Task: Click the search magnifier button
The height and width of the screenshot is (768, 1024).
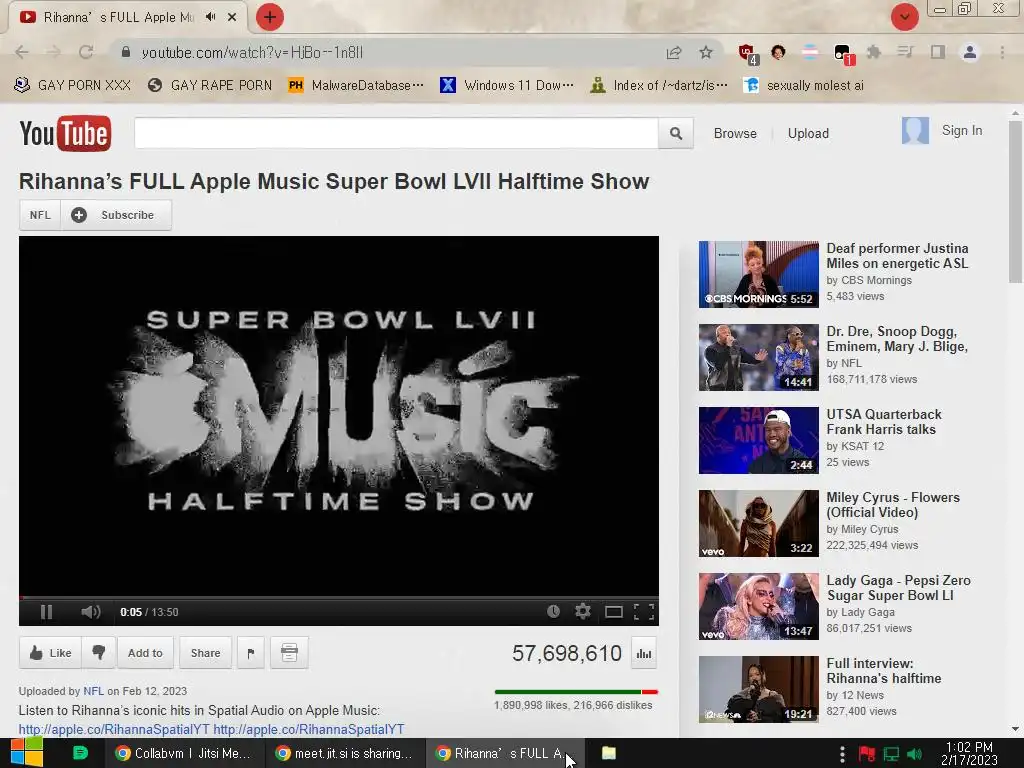Action: coord(676,133)
